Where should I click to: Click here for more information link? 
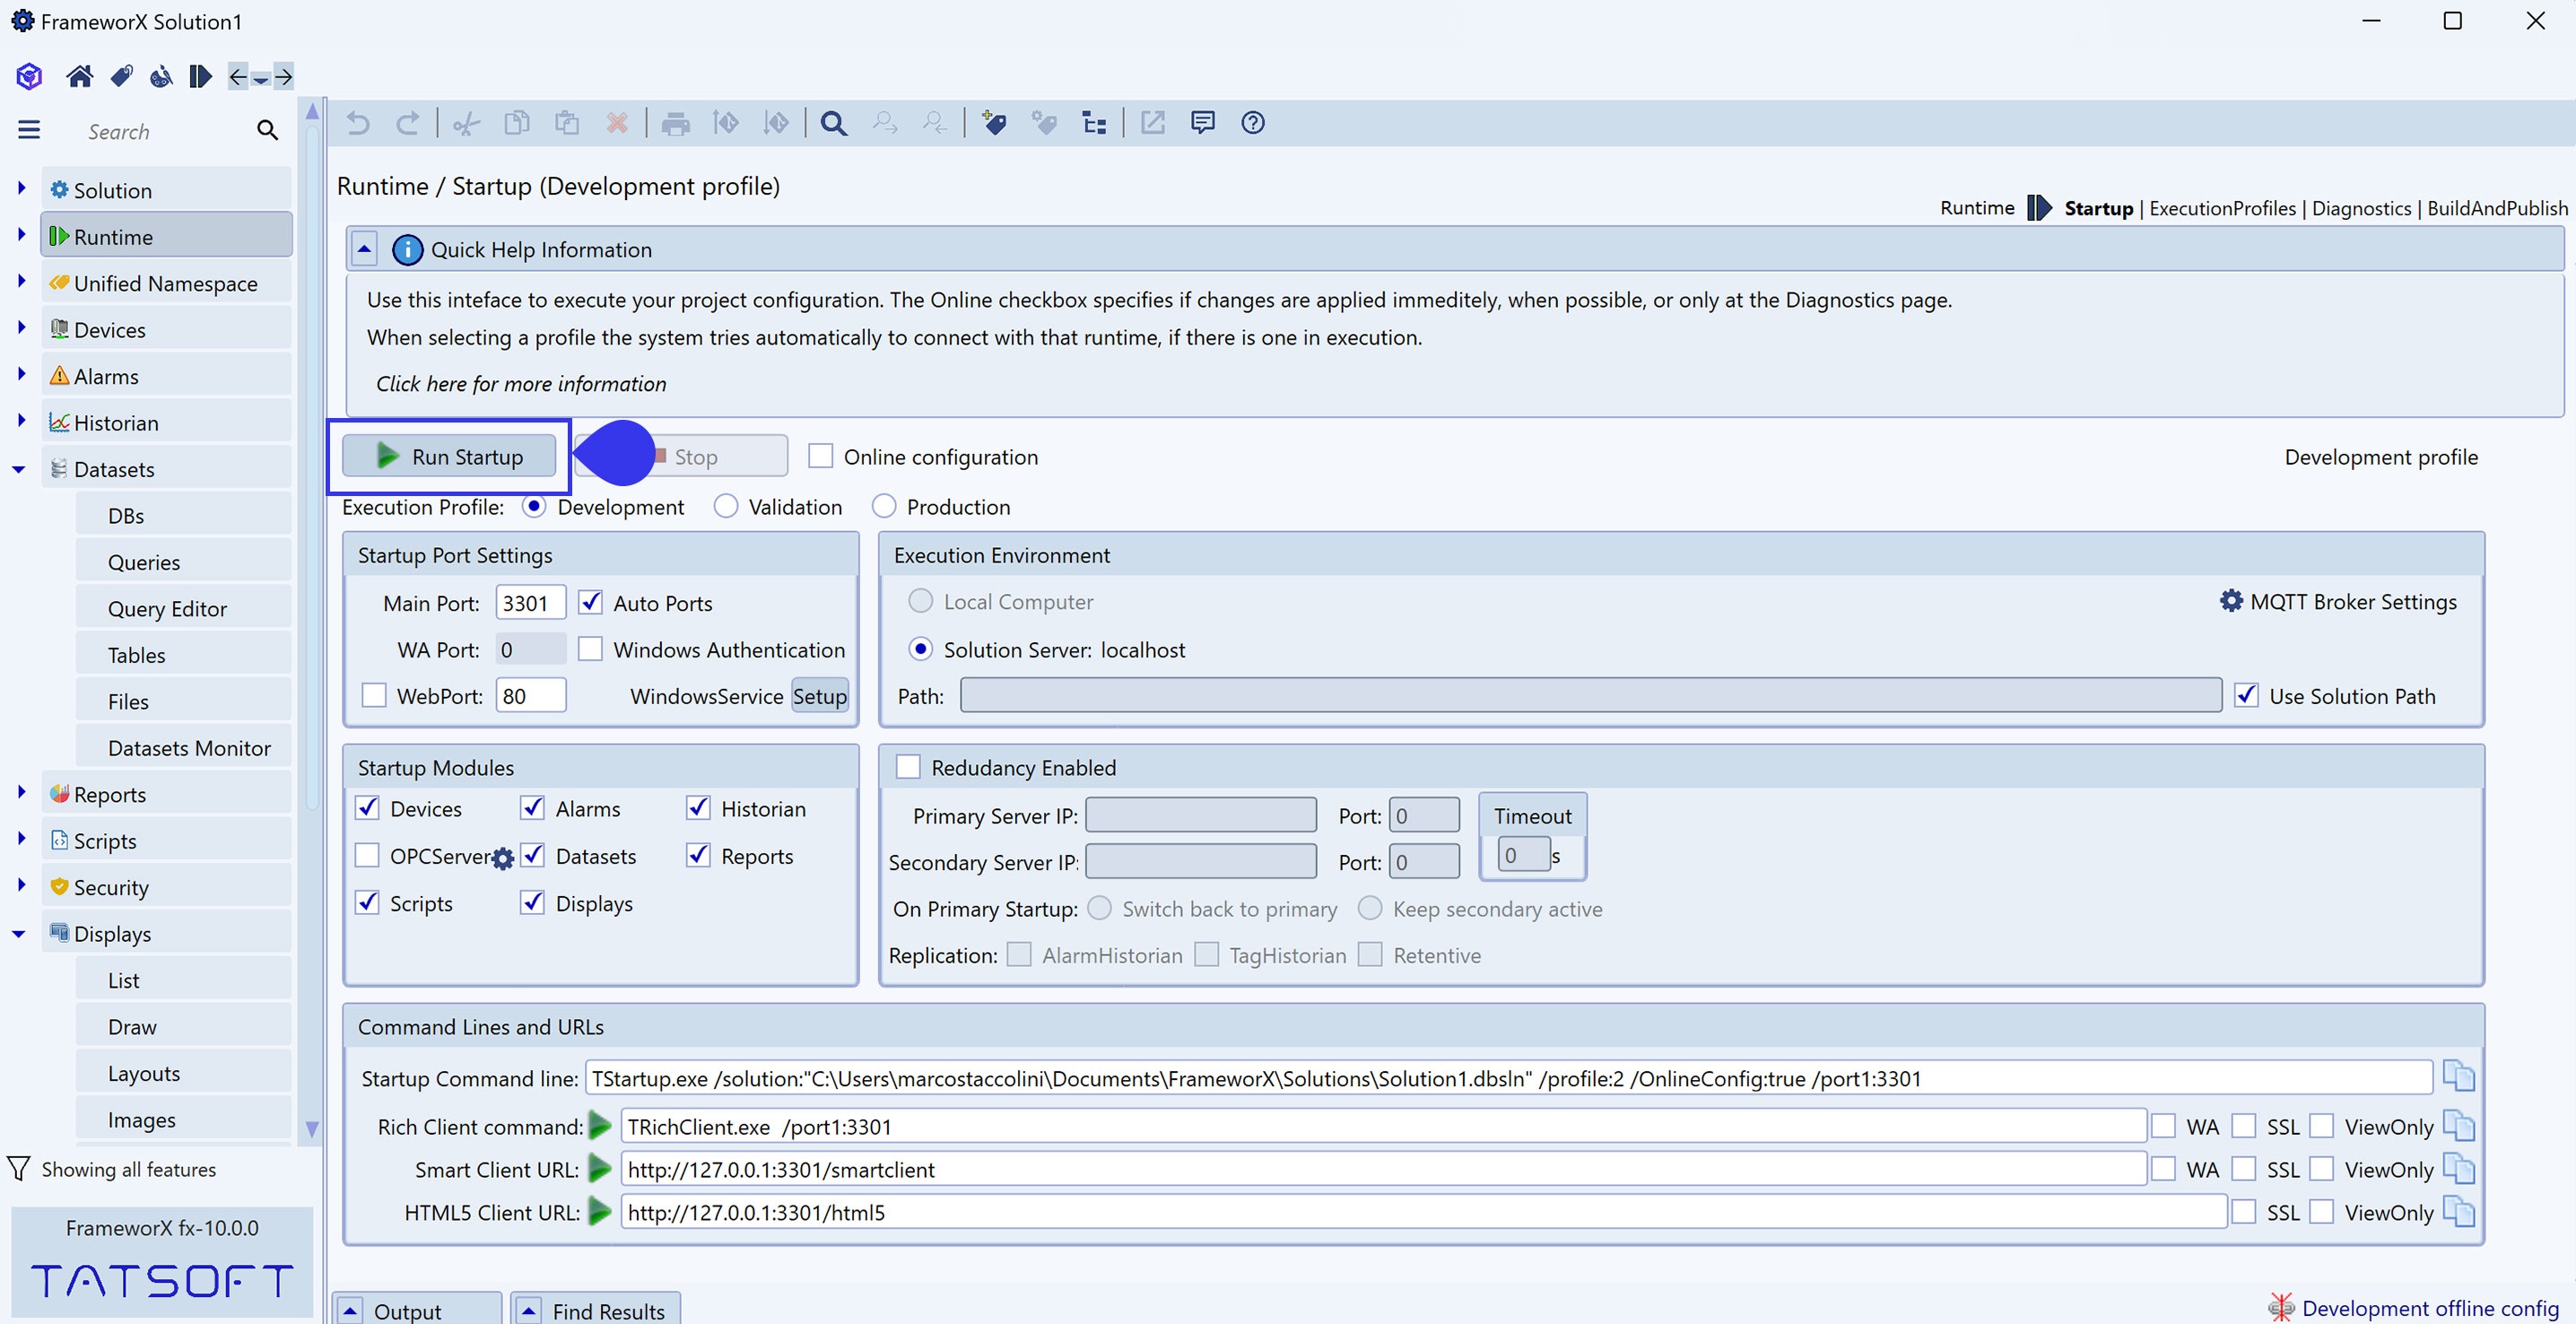coord(521,384)
